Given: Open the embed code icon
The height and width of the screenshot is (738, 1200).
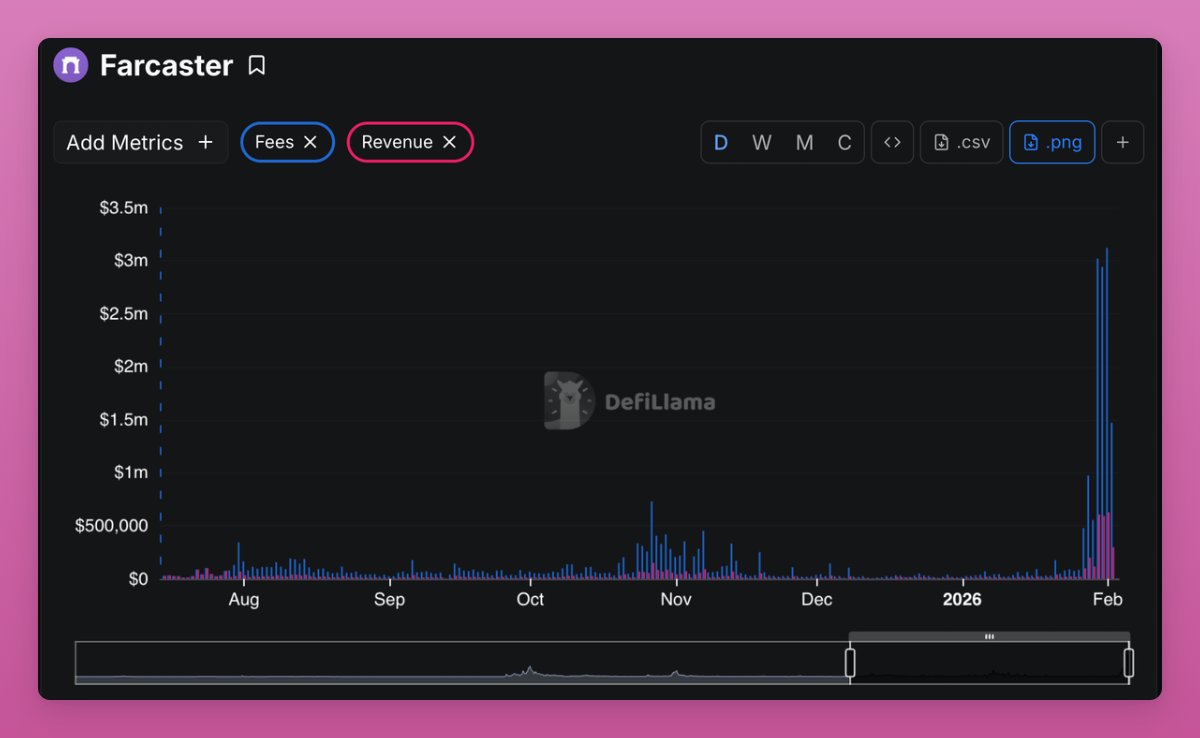Looking at the screenshot, I should (892, 142).
